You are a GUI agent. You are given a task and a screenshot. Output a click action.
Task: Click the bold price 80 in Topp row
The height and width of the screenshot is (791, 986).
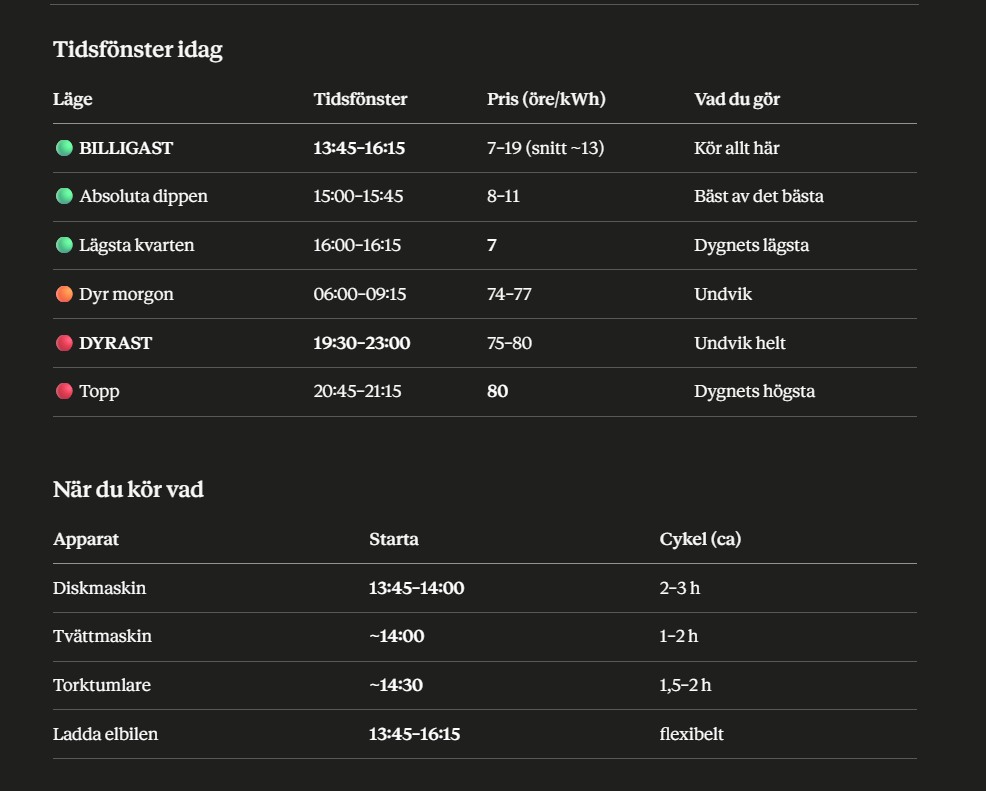point(497,391)
